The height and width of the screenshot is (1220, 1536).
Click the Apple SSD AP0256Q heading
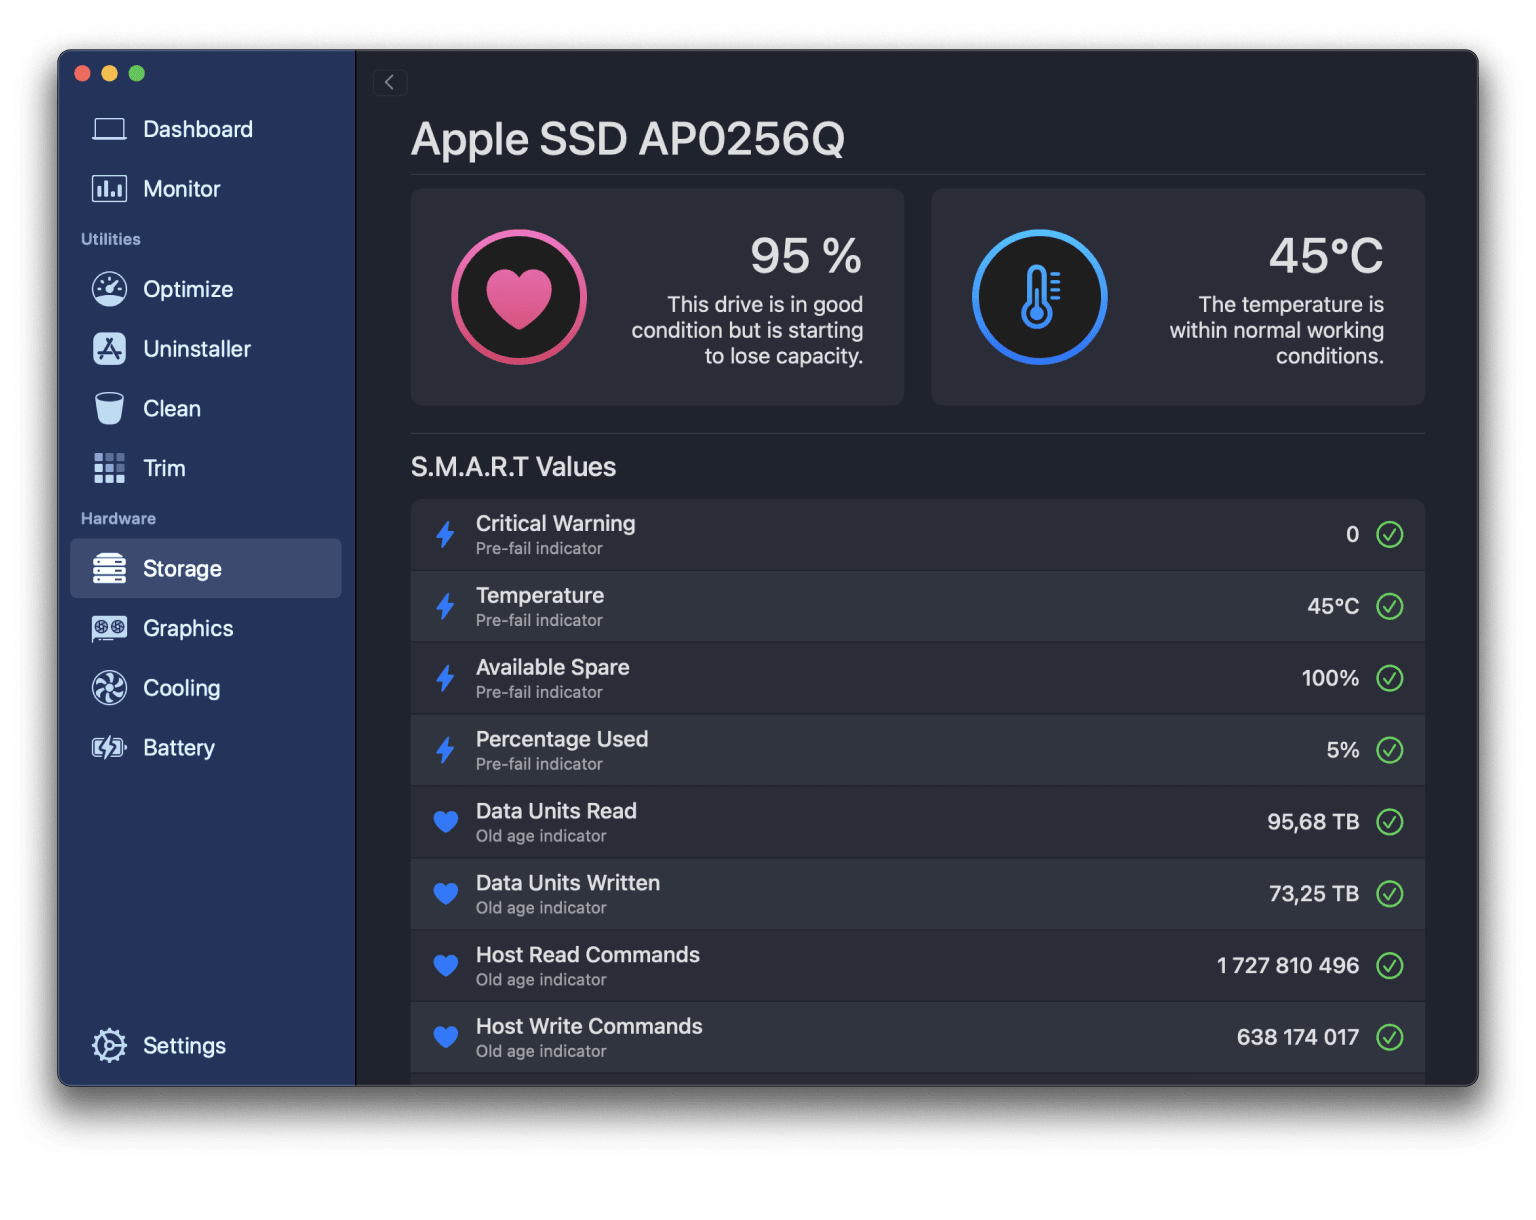628,139
